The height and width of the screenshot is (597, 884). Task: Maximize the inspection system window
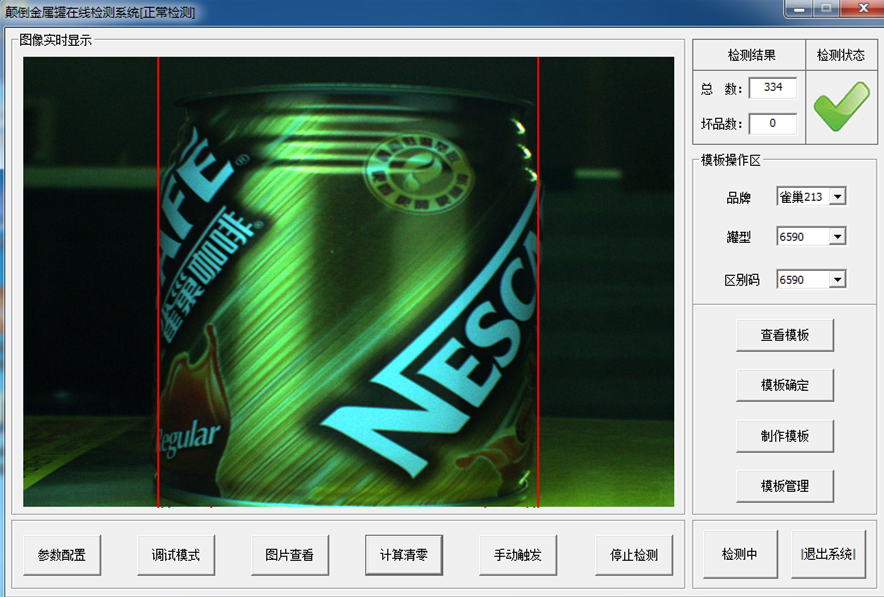click(x=826, y=8)
